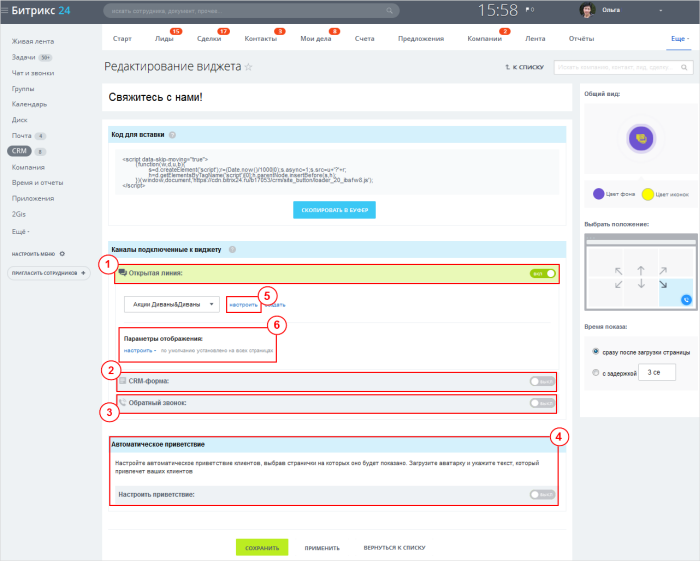
Task: Click настроить link next to open line dropdown
Action: 244,305
